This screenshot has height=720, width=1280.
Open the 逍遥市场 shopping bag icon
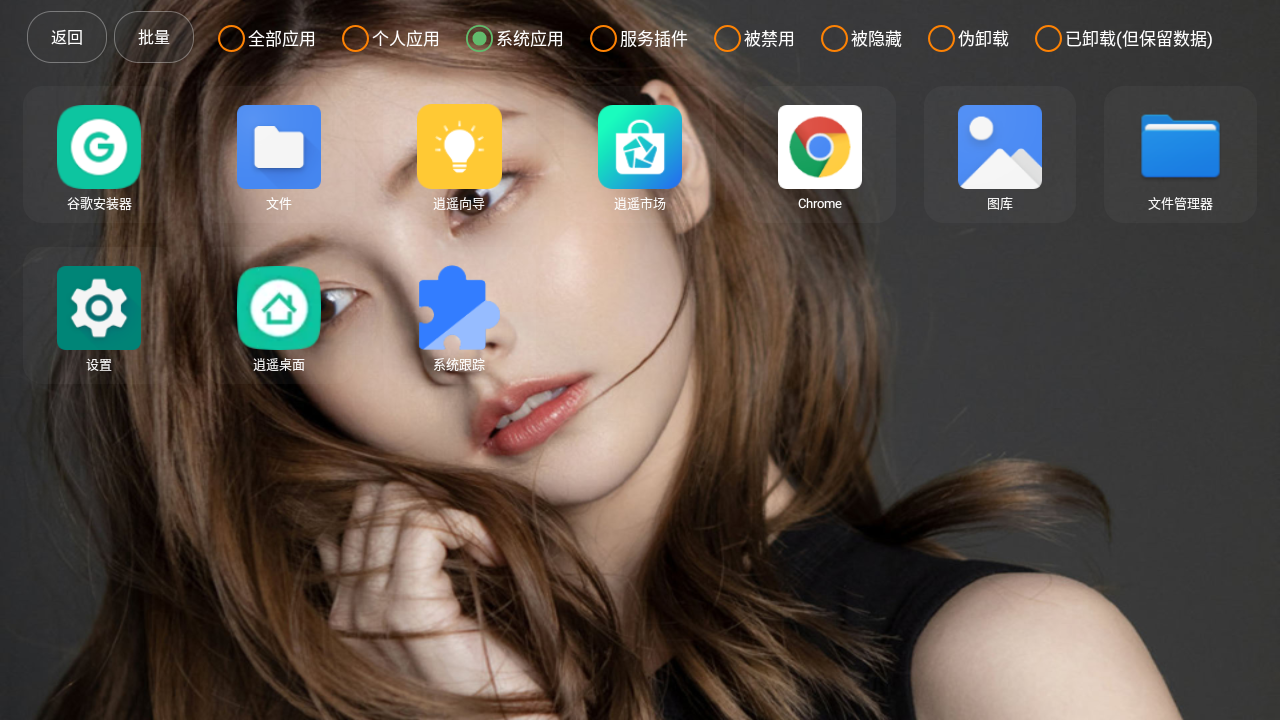tap(640, 147)
